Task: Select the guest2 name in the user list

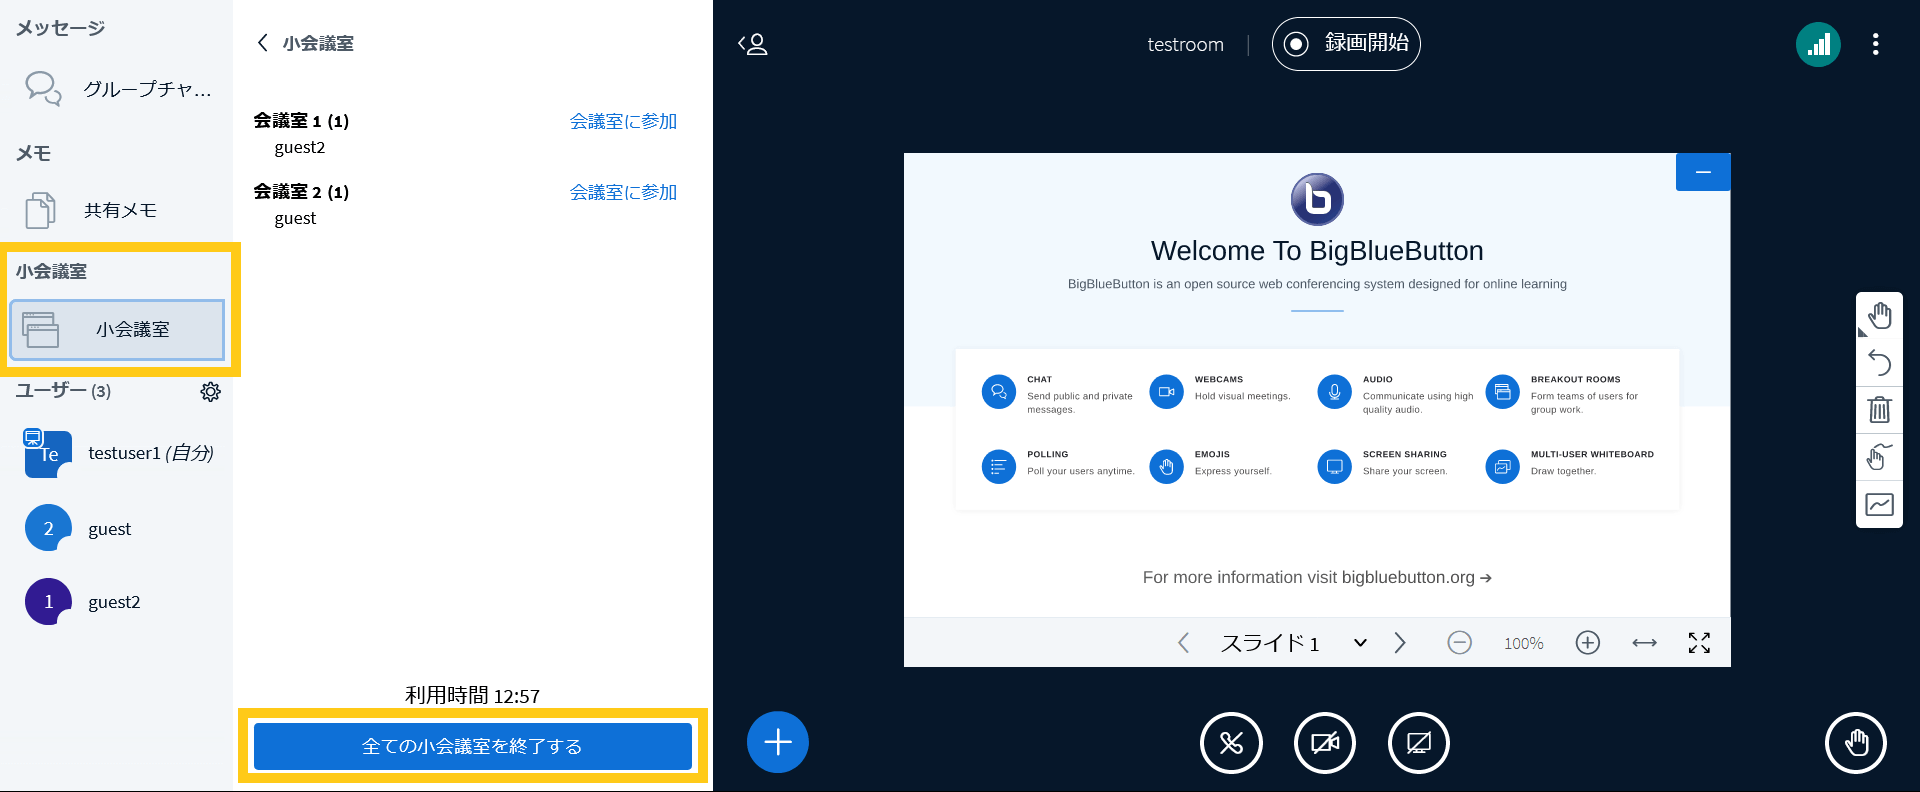Action: [x=114, y=602]
